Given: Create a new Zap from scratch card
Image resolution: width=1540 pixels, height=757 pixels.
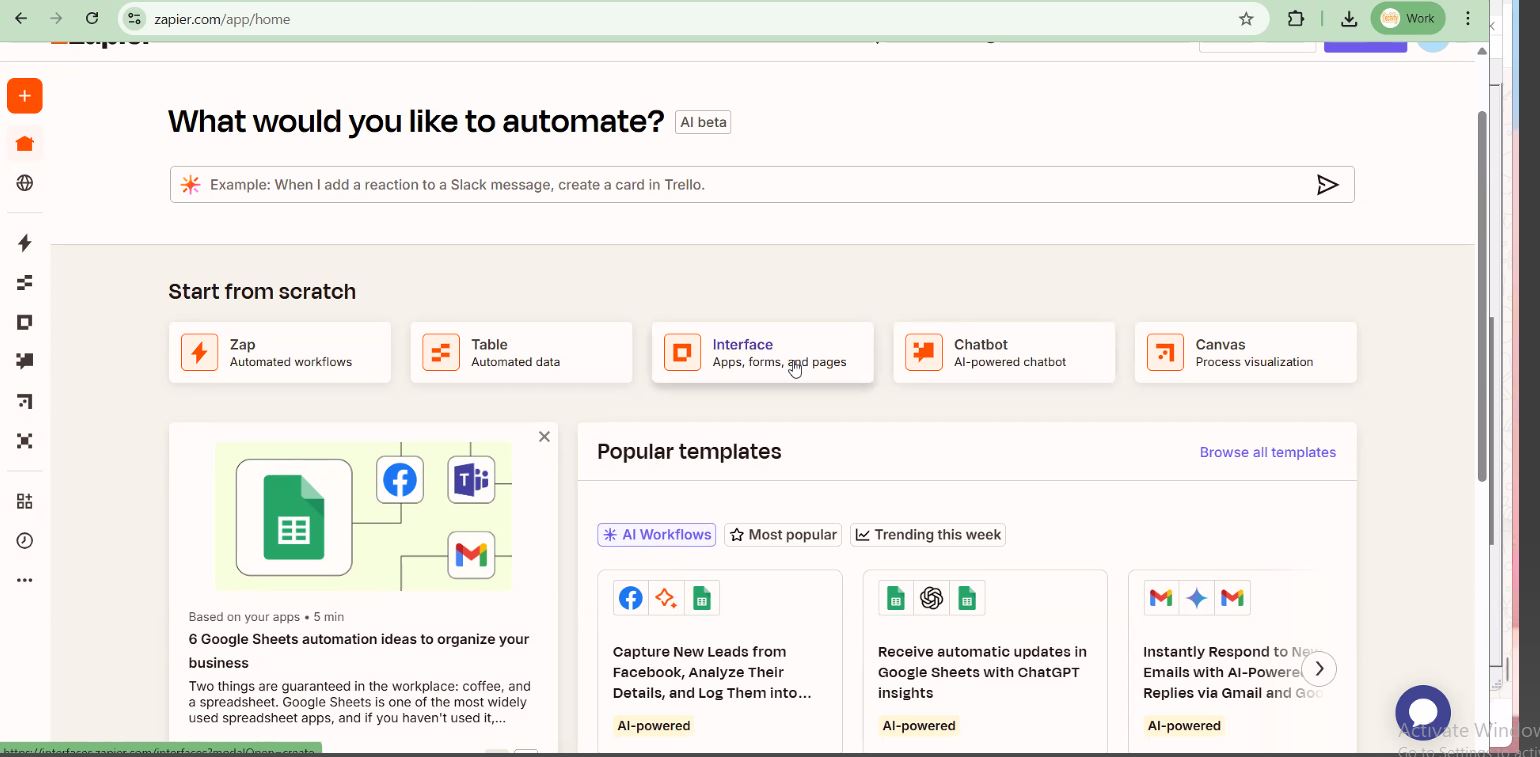Looking at the screenshot, I should pyautogui.click(x=280, y=352).
